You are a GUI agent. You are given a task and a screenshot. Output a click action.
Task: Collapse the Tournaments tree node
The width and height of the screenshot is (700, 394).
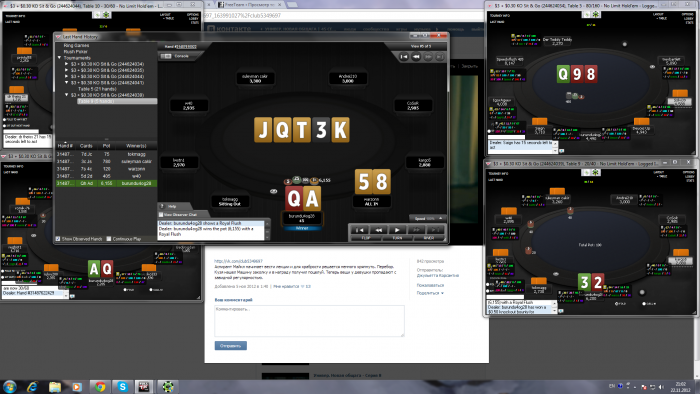click(59, 58)
